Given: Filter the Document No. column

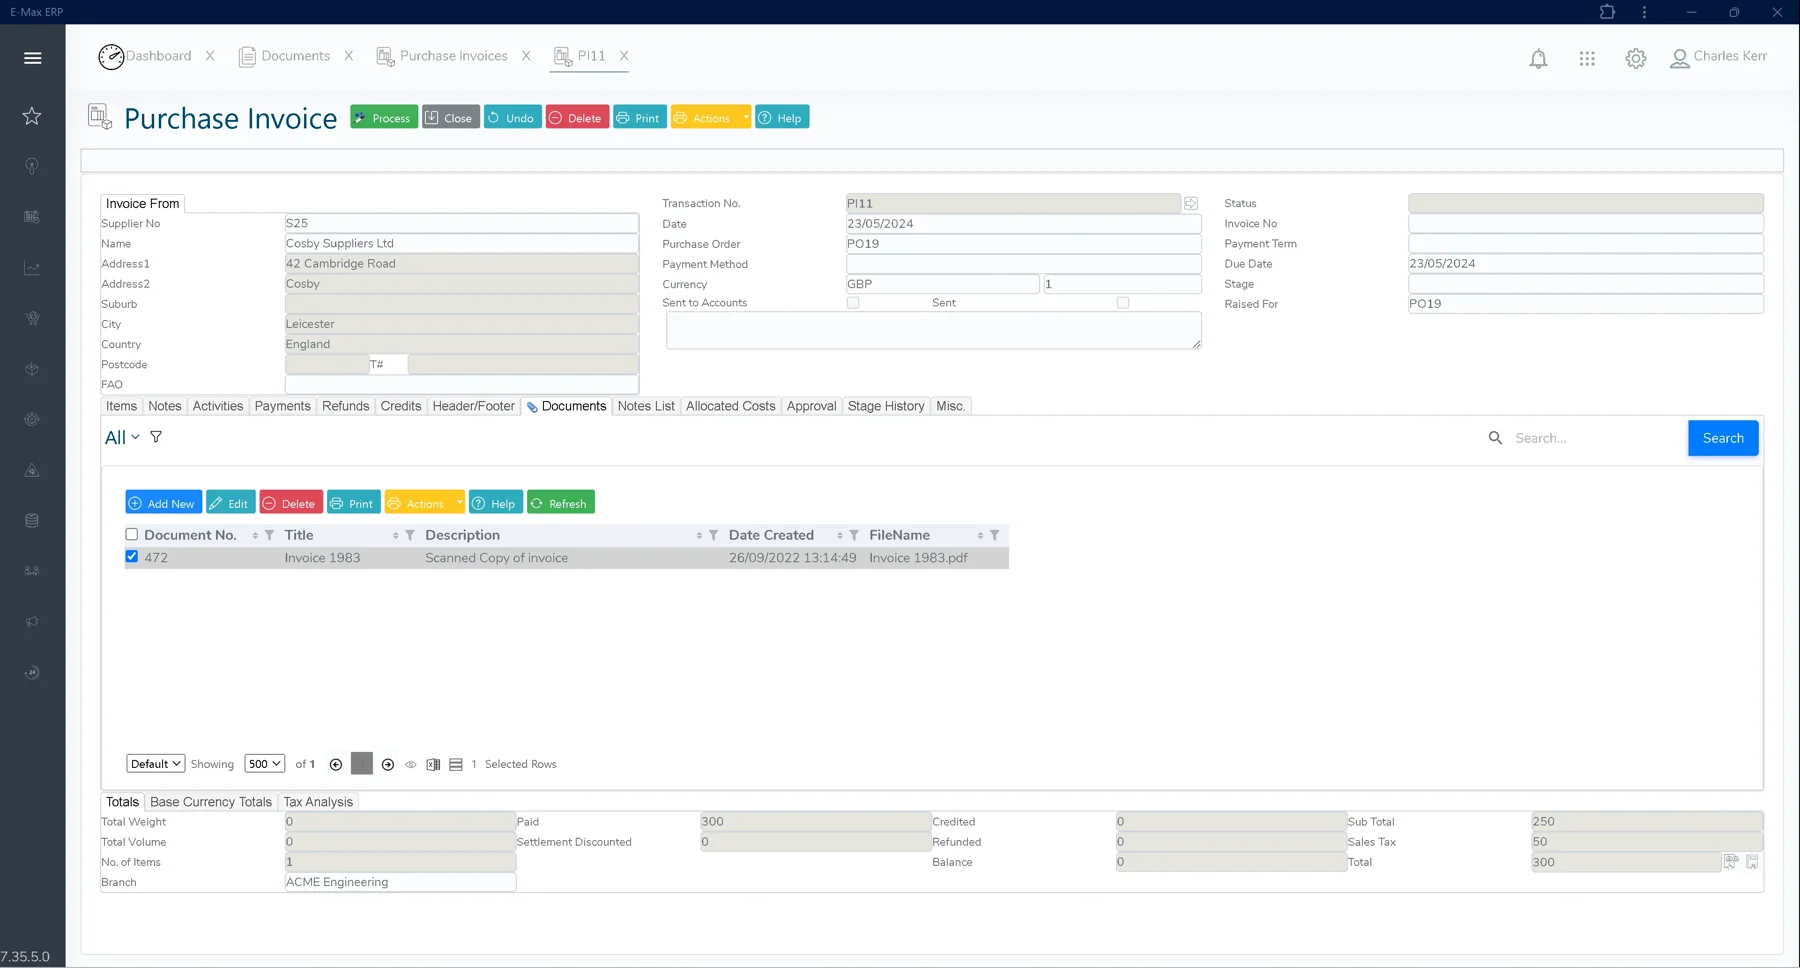Looking at the screenshot, I should coord(269,536).
